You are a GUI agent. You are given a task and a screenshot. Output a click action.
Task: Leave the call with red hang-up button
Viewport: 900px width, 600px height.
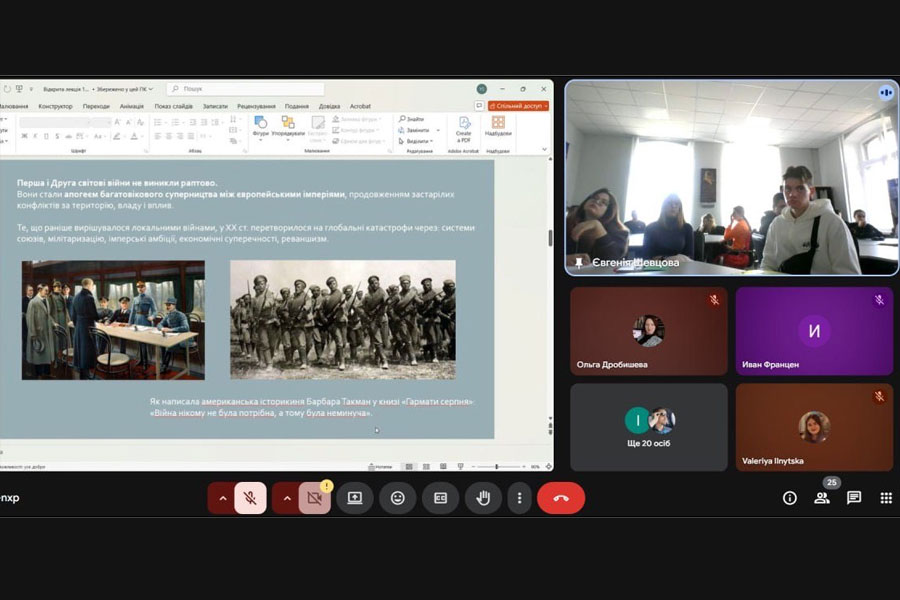click(x=560, y=498)
